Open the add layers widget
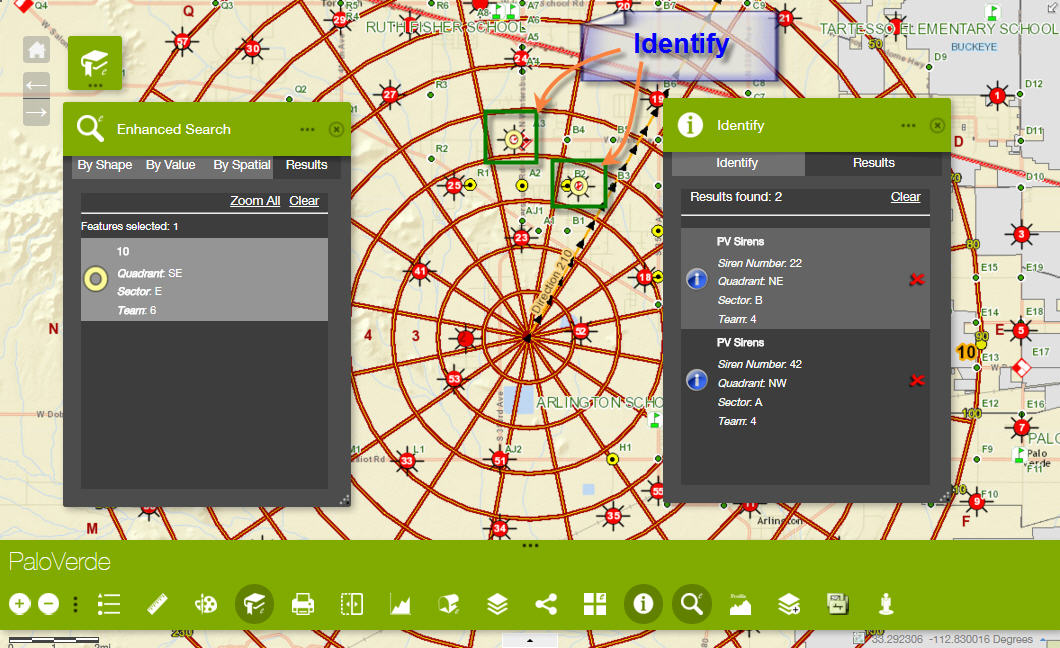Screen dimensions: 1060x648 [x=789, y=603]
